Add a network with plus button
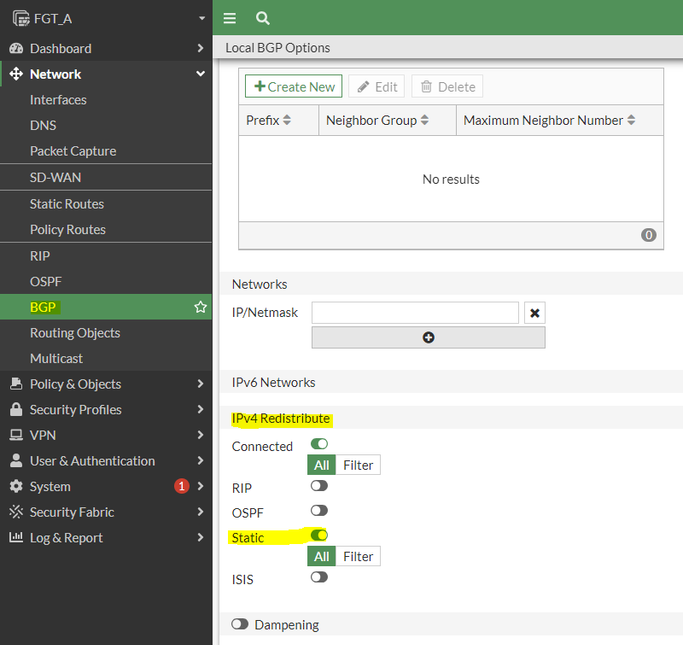683x645 pixels. (x=428, y=338)
